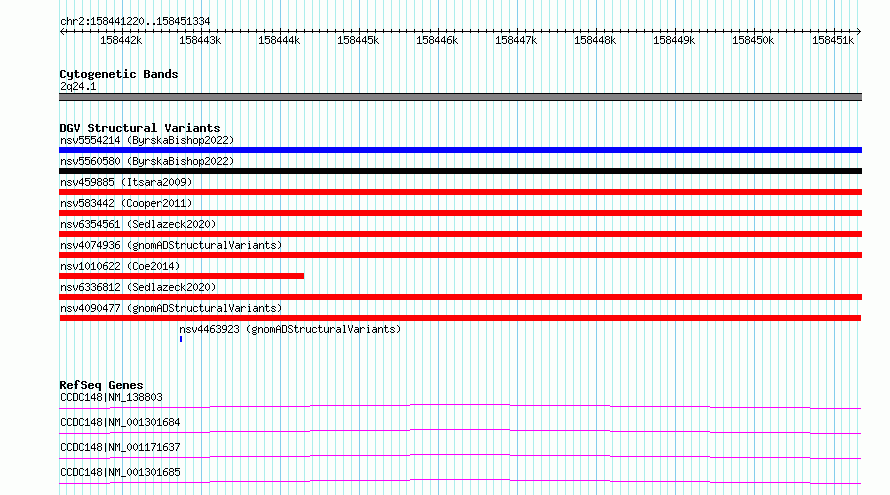The height and width of the screenshot is (495, 890).
Task: Click the 158446k ruler tick label
Action: (x=436, y=40)
